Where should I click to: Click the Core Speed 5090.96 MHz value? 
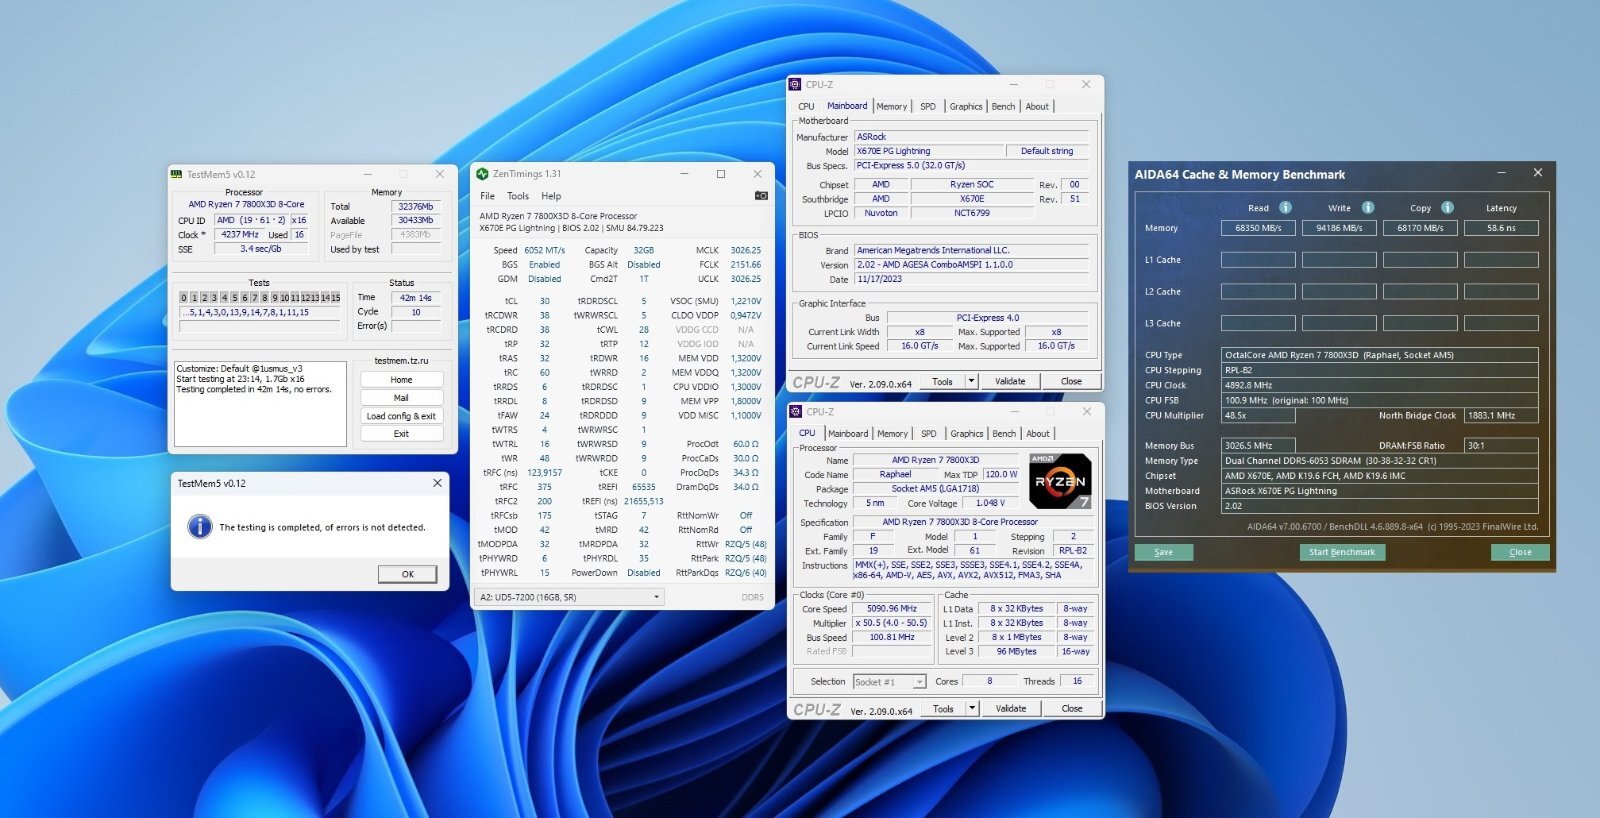click(892, 609)
